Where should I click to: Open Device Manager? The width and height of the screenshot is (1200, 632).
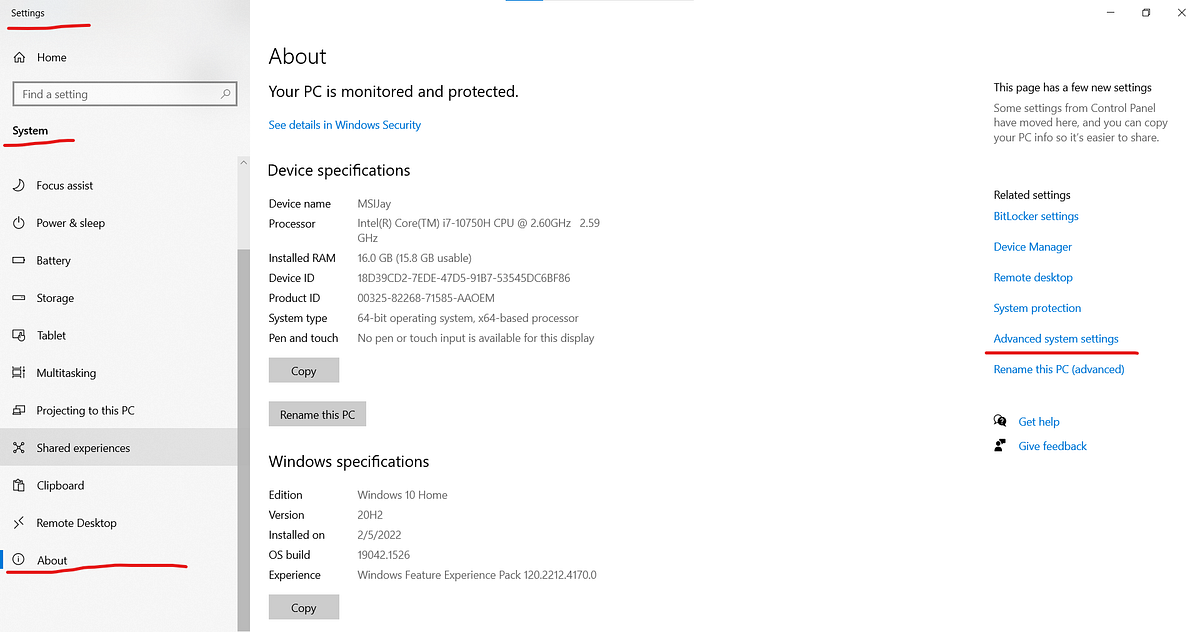click(1032, 246)
